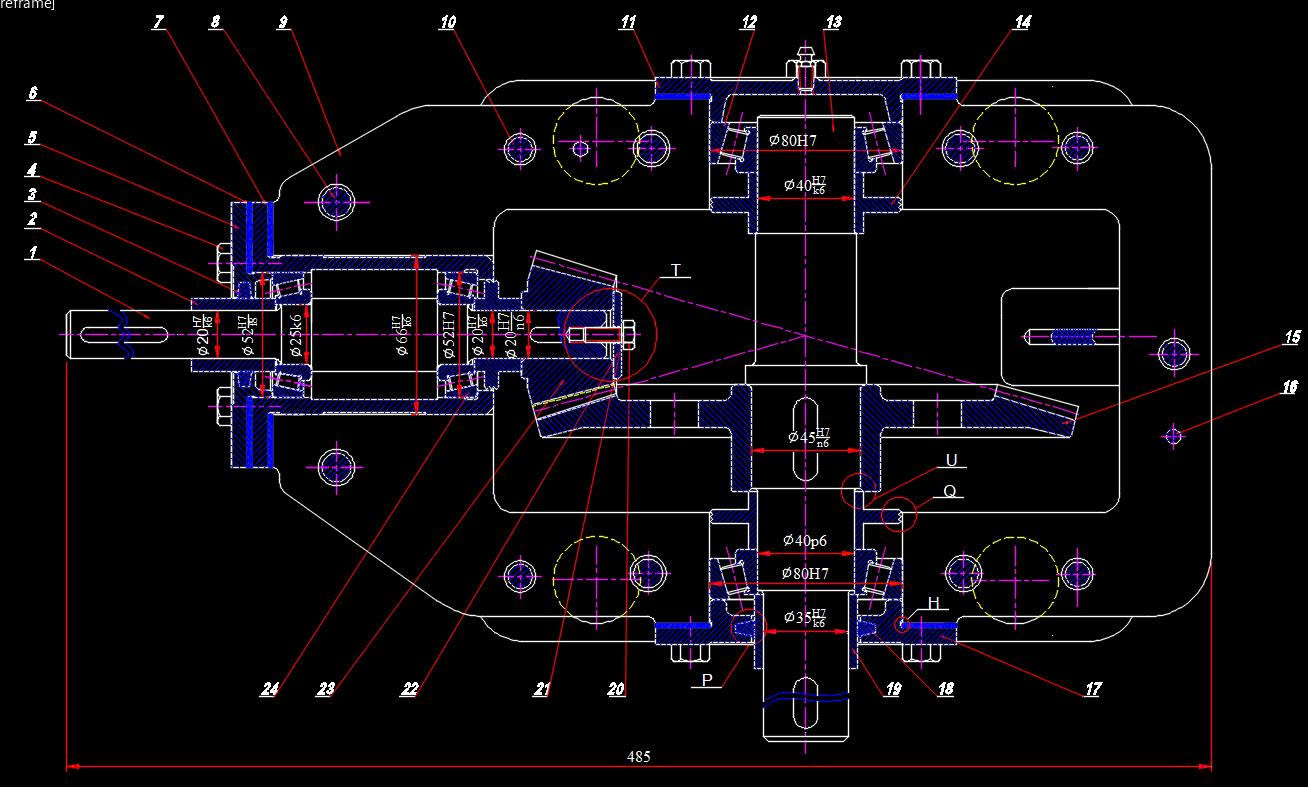Select the detail view label P

point(705,680)
